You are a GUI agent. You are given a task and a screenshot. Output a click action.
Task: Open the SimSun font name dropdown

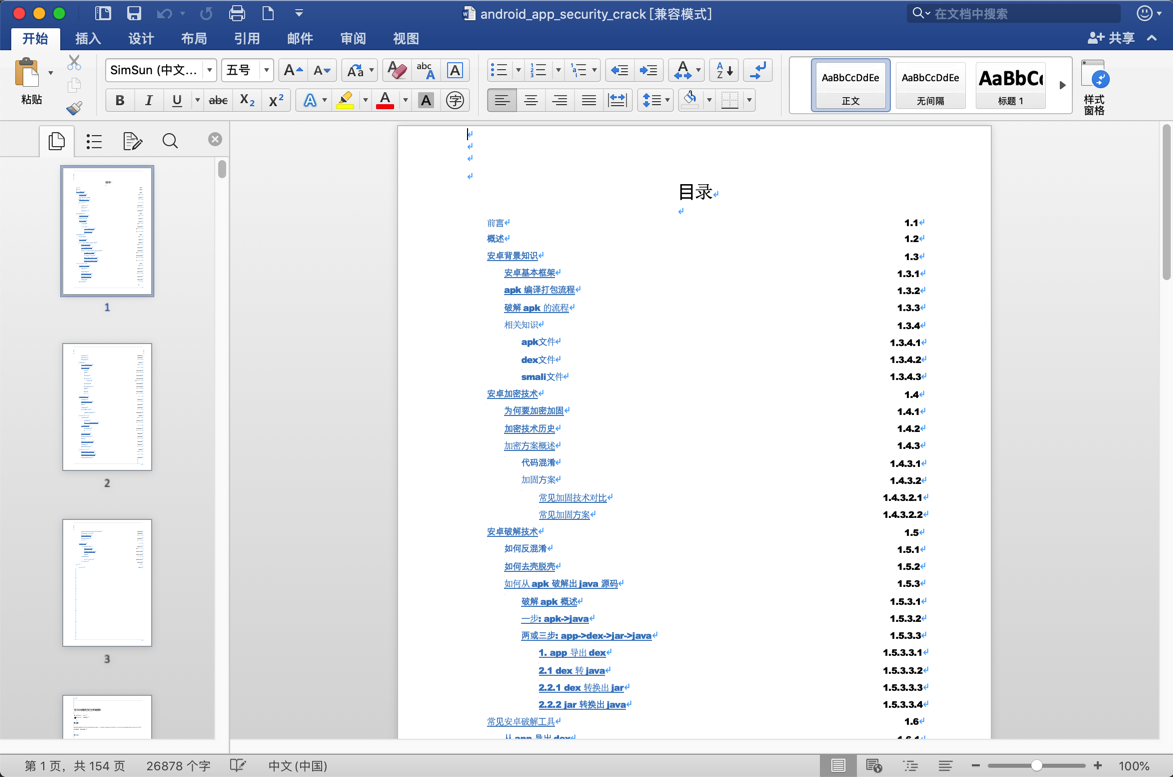(209, 70)
